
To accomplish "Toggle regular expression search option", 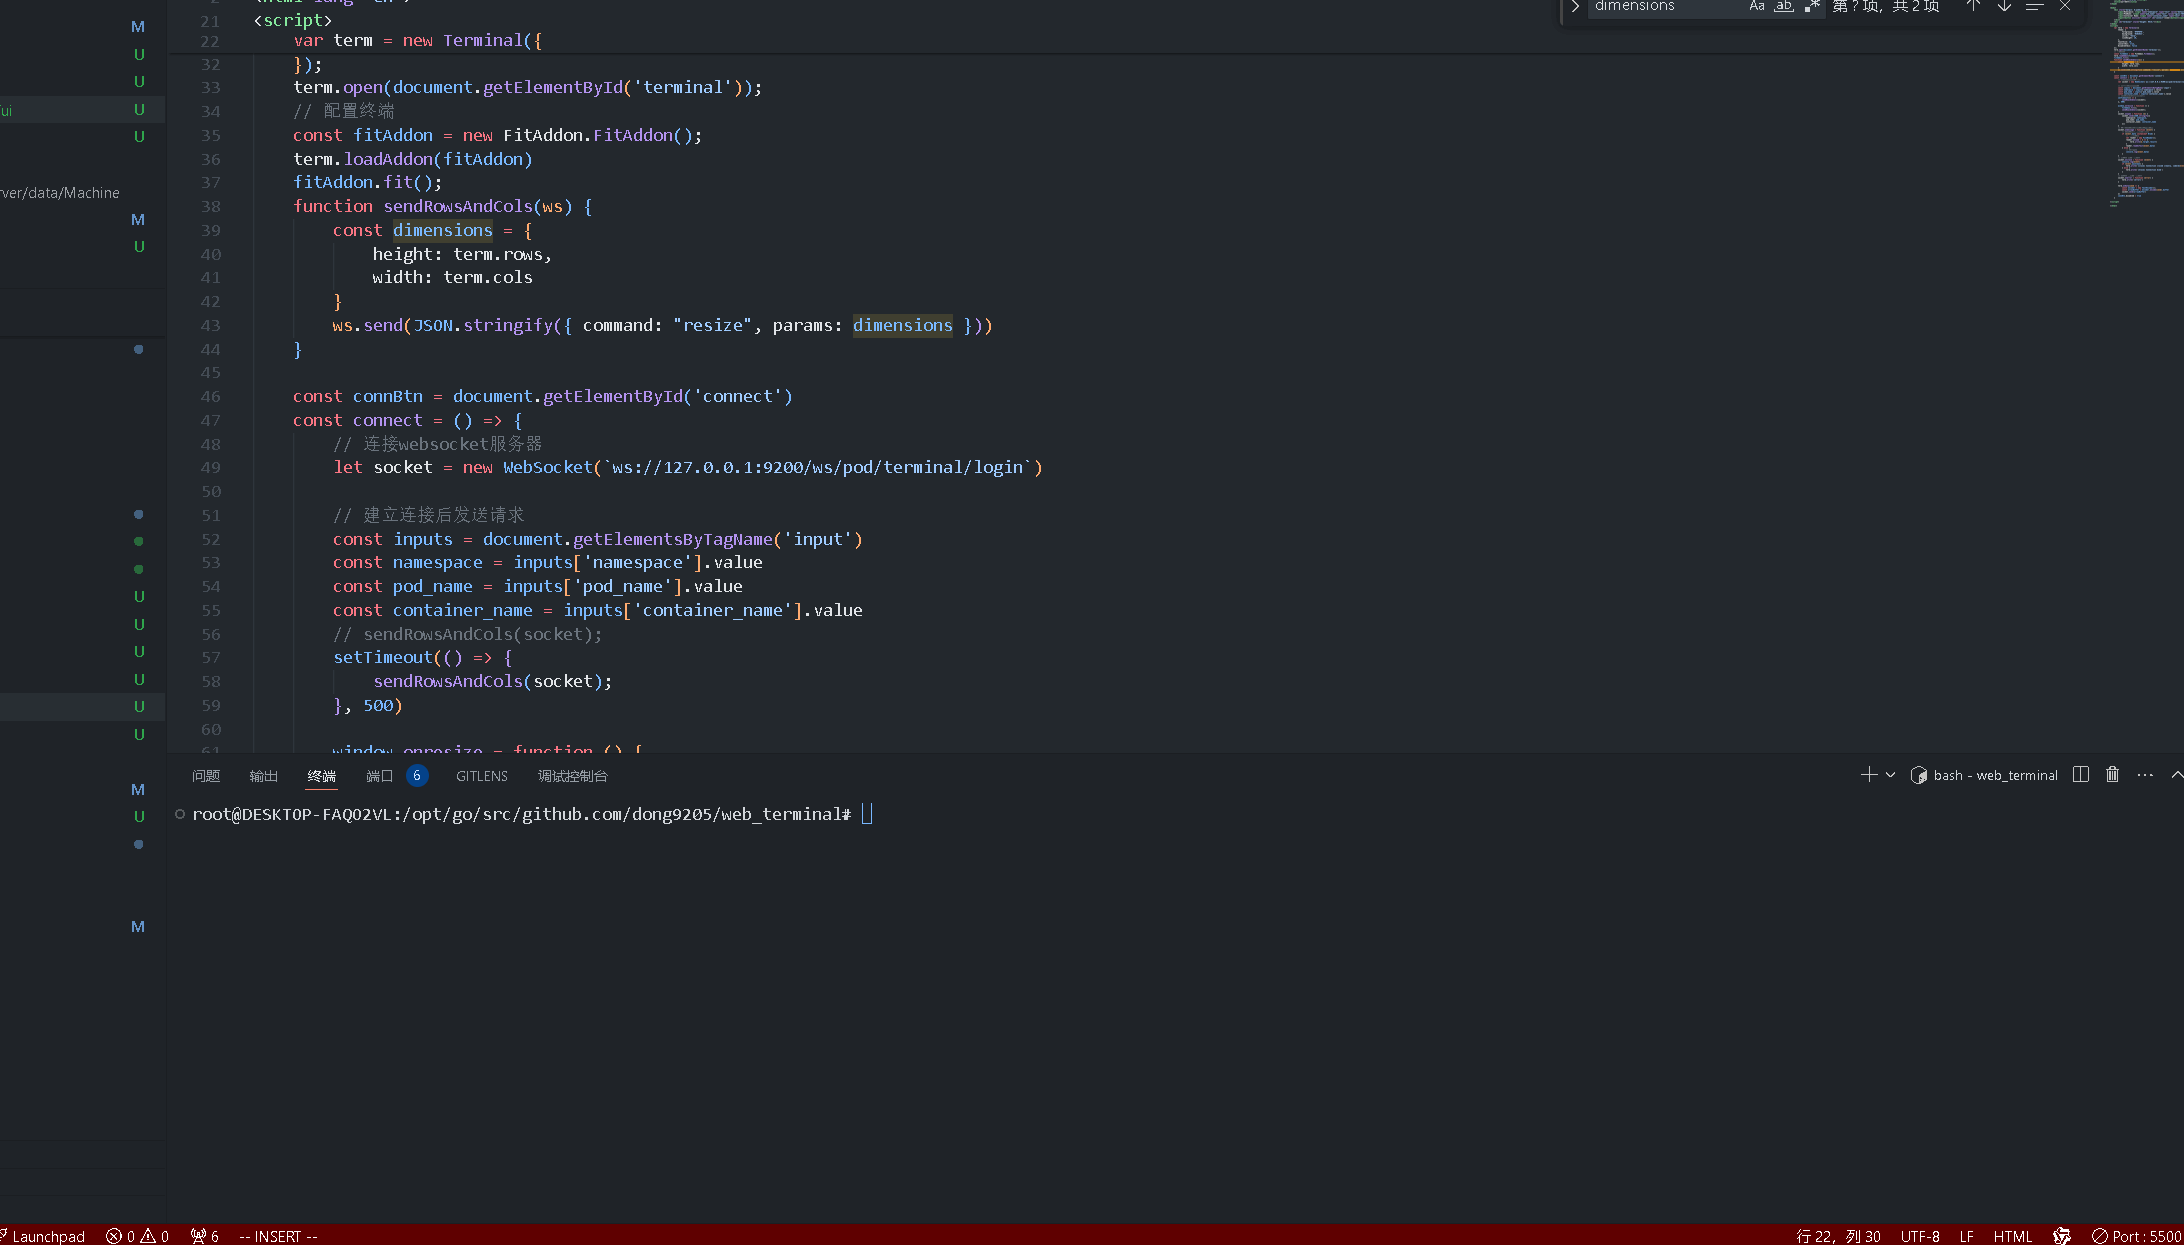I will pos(1811,6).
